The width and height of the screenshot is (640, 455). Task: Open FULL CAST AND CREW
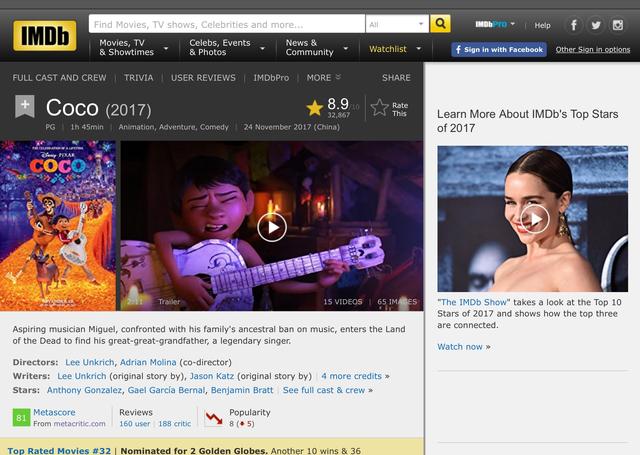[59, 78]
